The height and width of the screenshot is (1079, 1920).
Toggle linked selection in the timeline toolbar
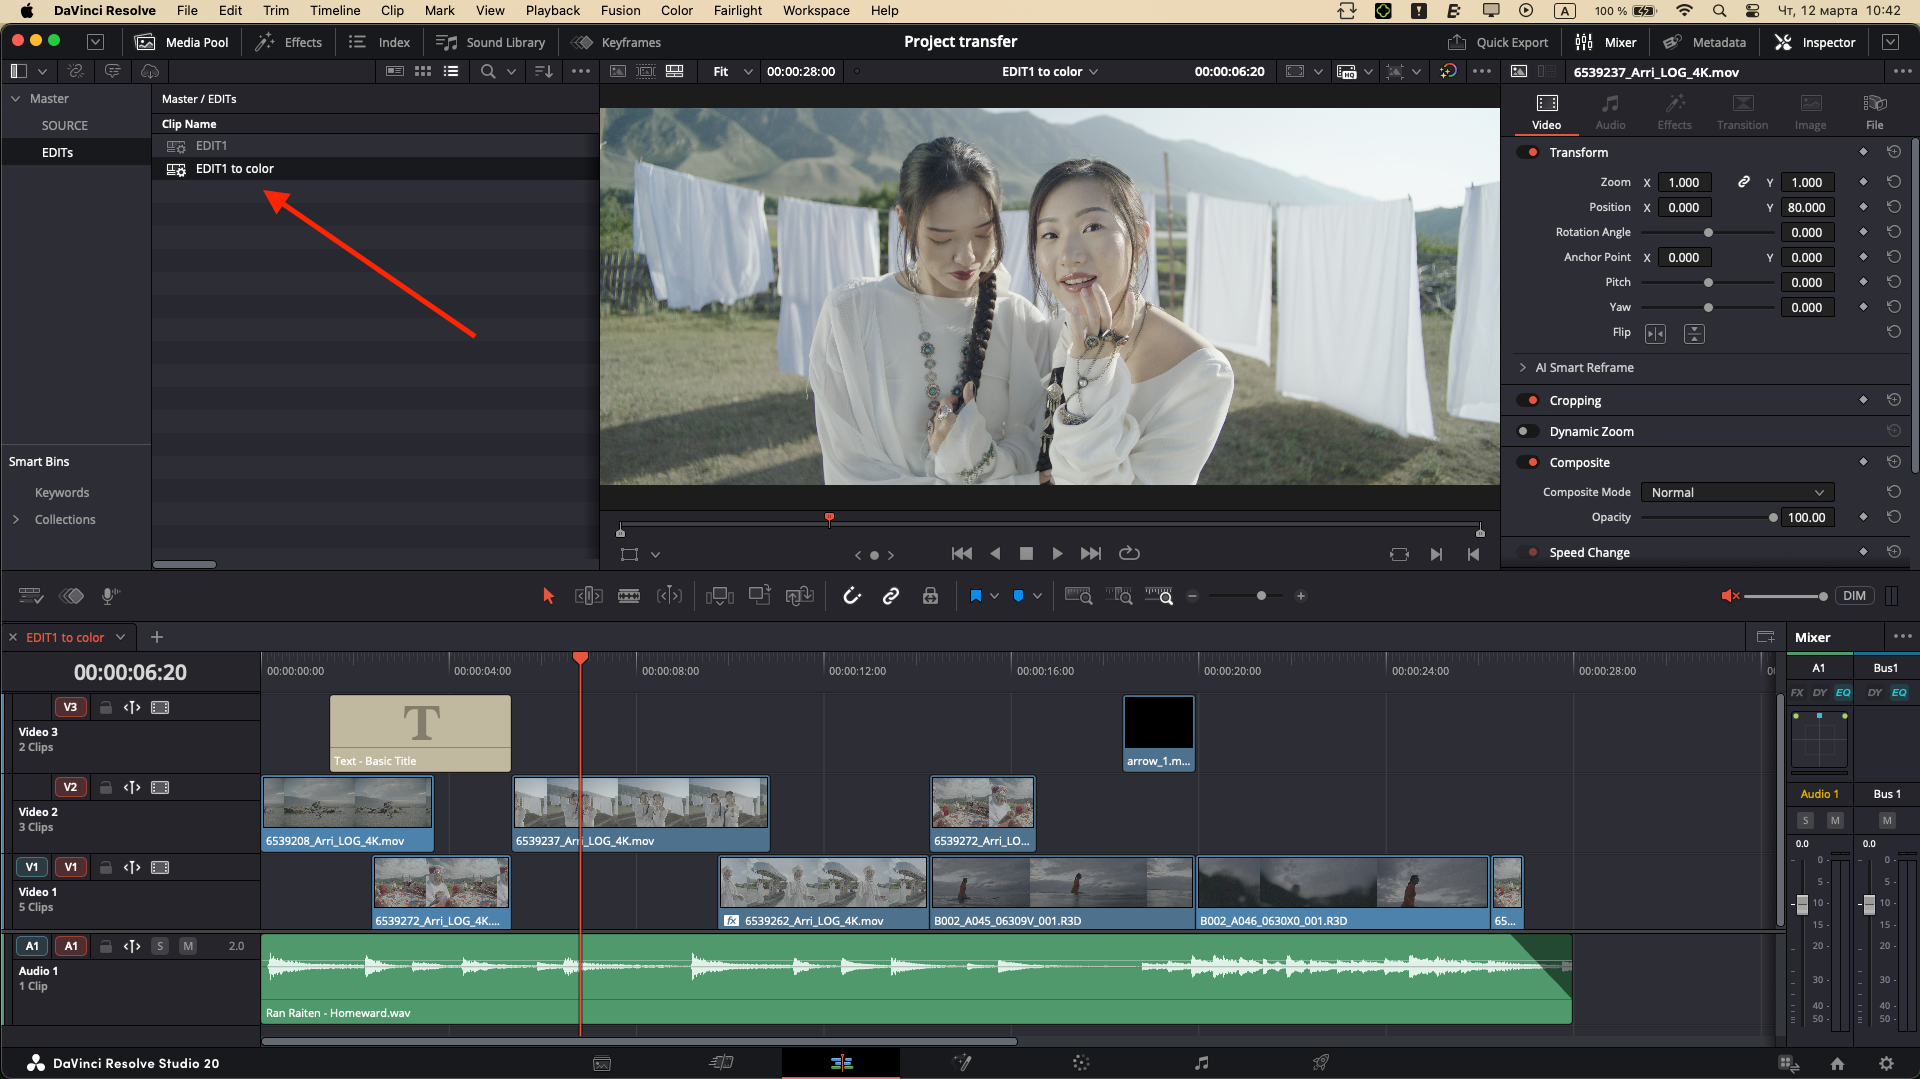(891, 595)
